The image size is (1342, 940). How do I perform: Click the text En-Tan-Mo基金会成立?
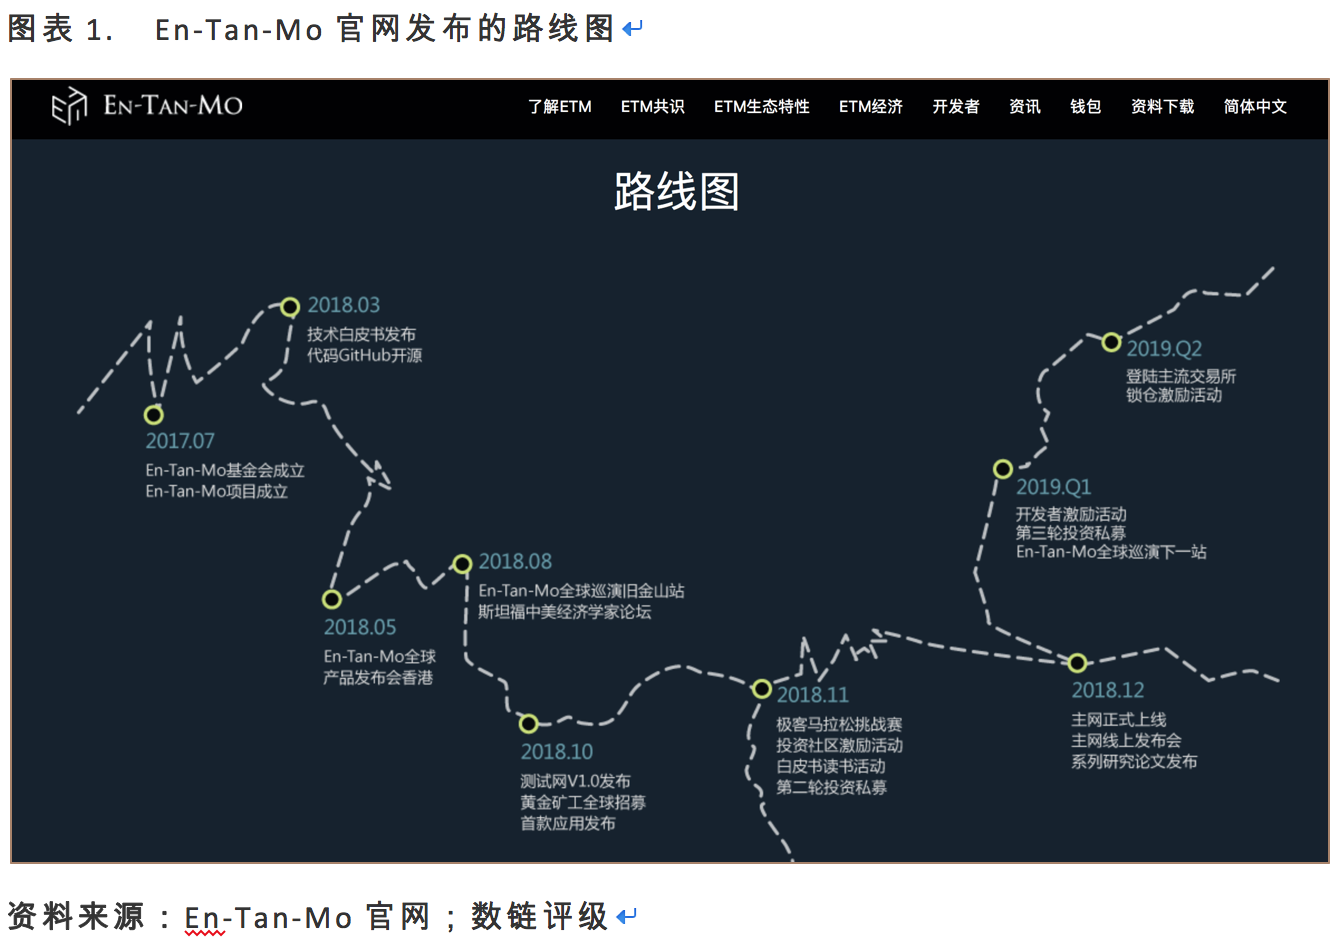pos(225,470)
